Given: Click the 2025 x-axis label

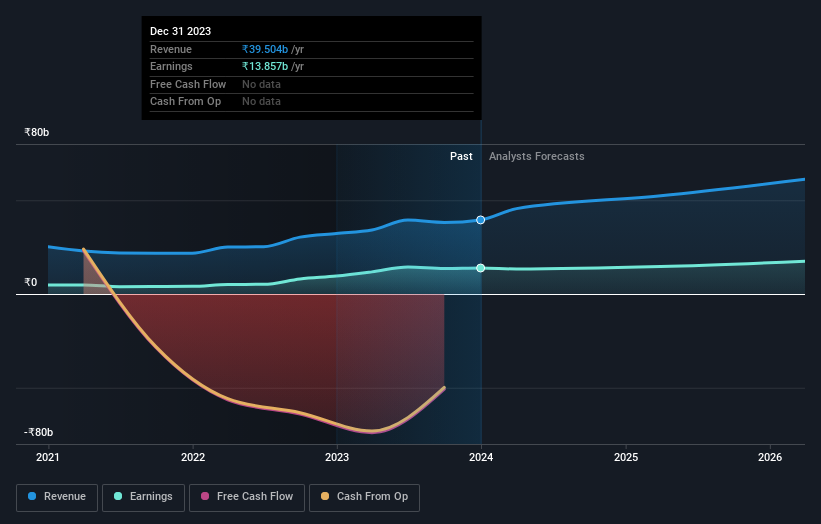Looking at the screenshot, I should pos(626,457).
